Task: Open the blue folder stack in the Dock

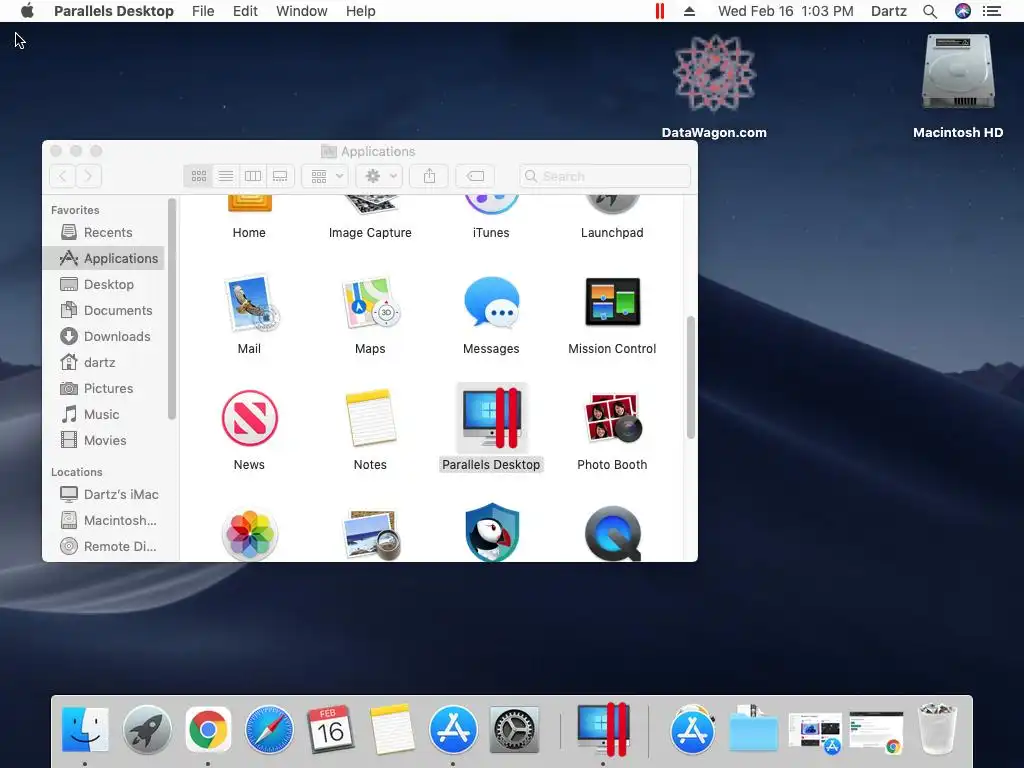Action: (753, 729)
